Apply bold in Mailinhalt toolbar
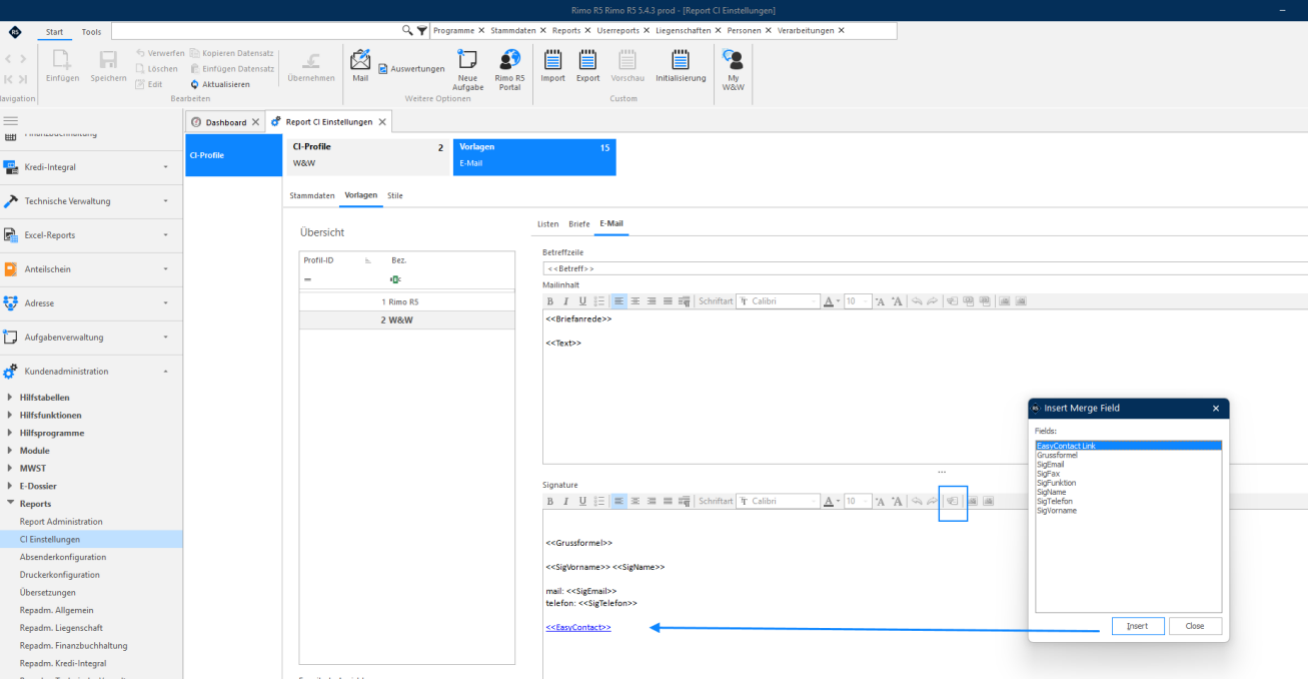 click(x=550, y=301)
